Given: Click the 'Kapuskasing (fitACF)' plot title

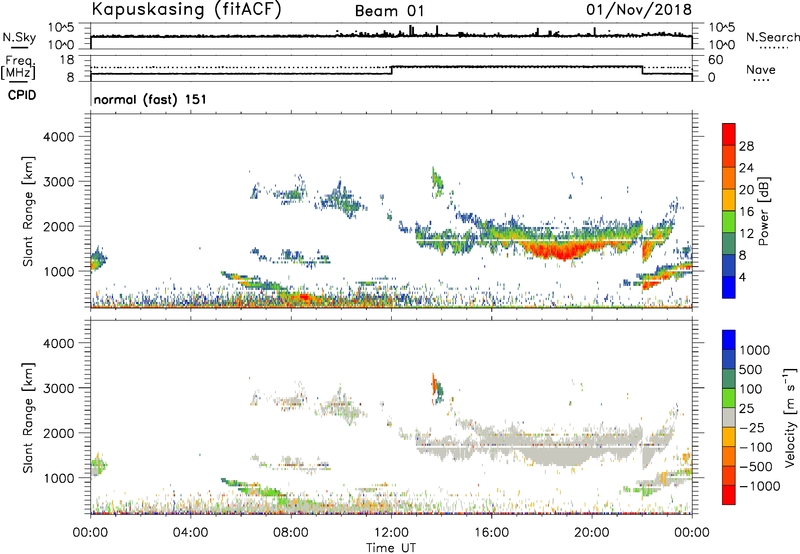Looking at the screenshot, I should click(186, 9).
